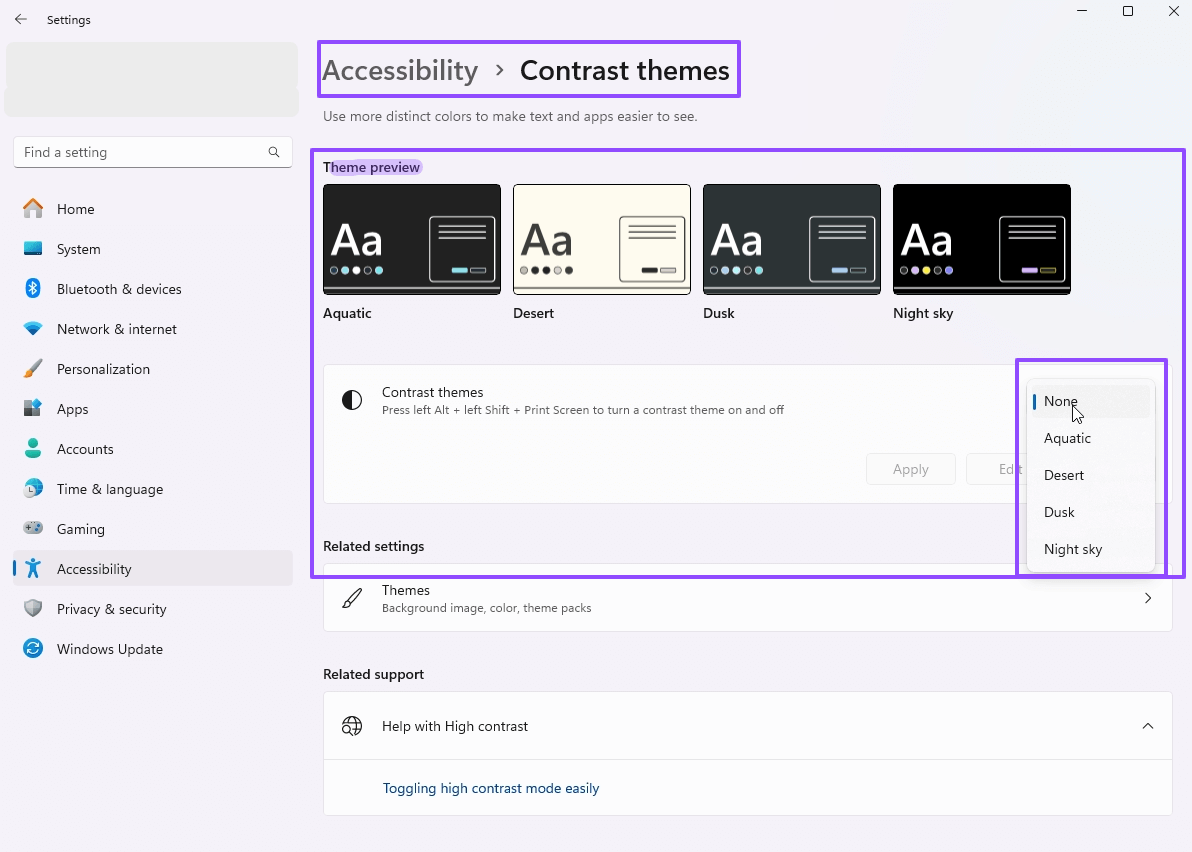Pick Night sky from dropdown list
The image size is (1192, 852).
pos(1073,549)
